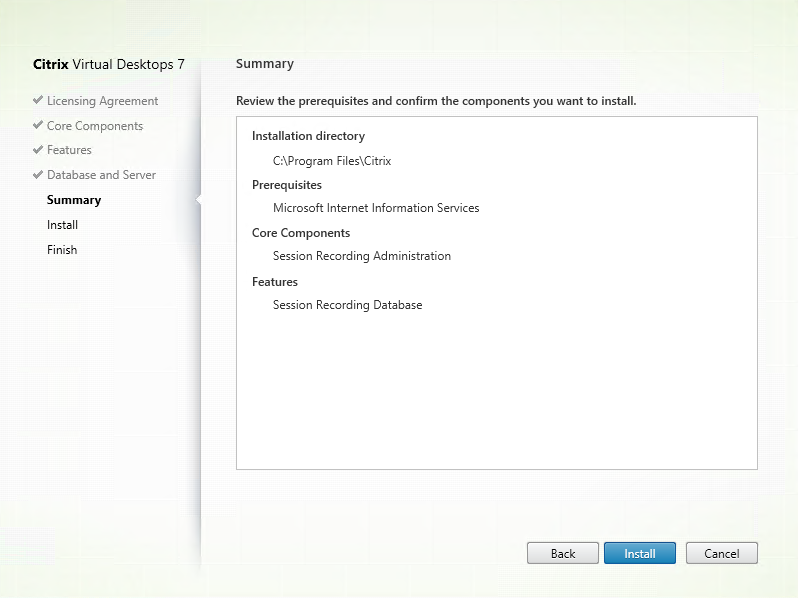Select the Summary step in left sidebar
The image size is (798, 598).
point(74,200)
